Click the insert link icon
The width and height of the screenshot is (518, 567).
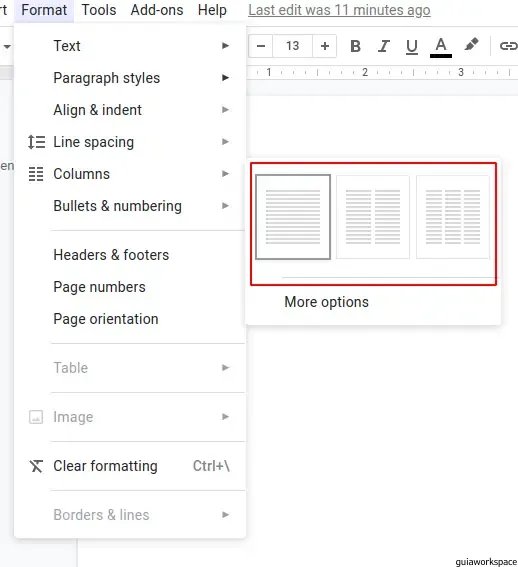coord(508,46)
